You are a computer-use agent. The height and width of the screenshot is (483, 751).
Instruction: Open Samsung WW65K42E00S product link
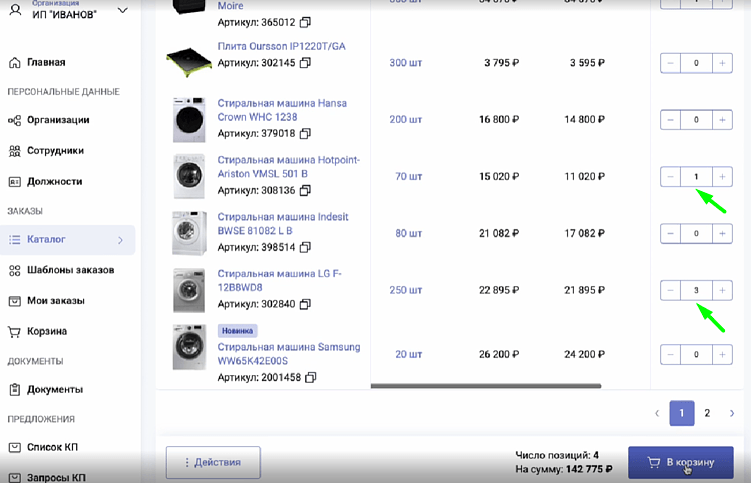(289, 354)
